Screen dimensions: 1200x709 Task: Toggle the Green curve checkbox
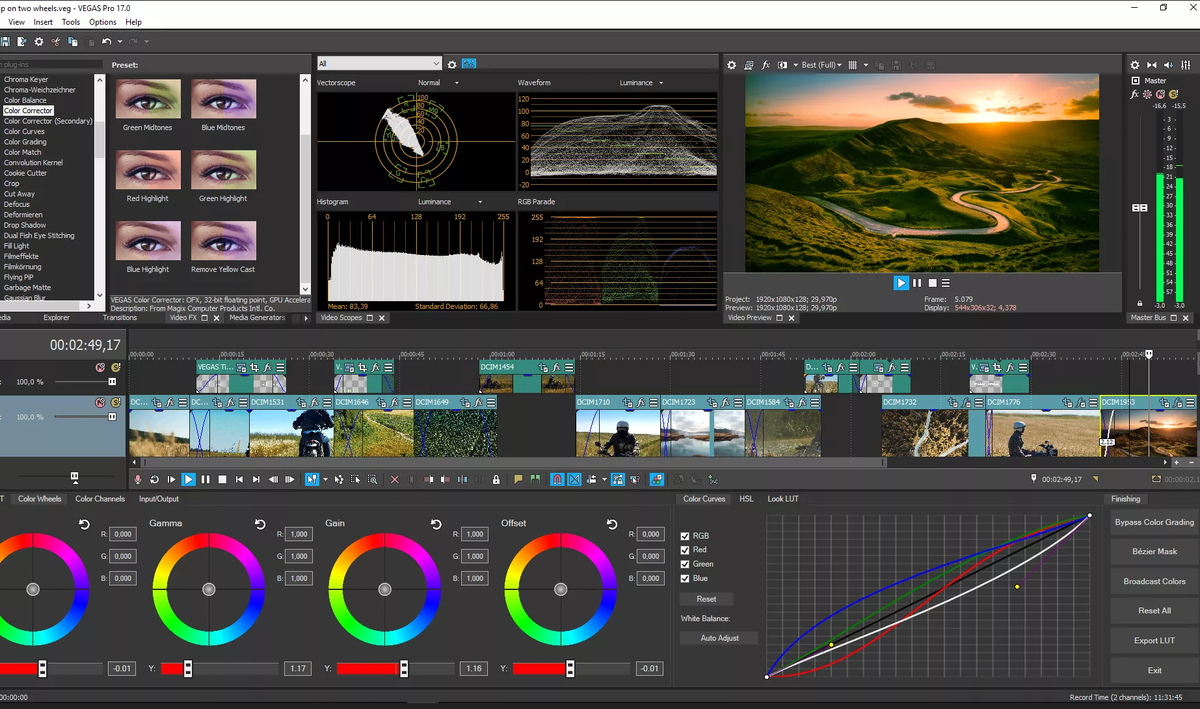(685, 564)
